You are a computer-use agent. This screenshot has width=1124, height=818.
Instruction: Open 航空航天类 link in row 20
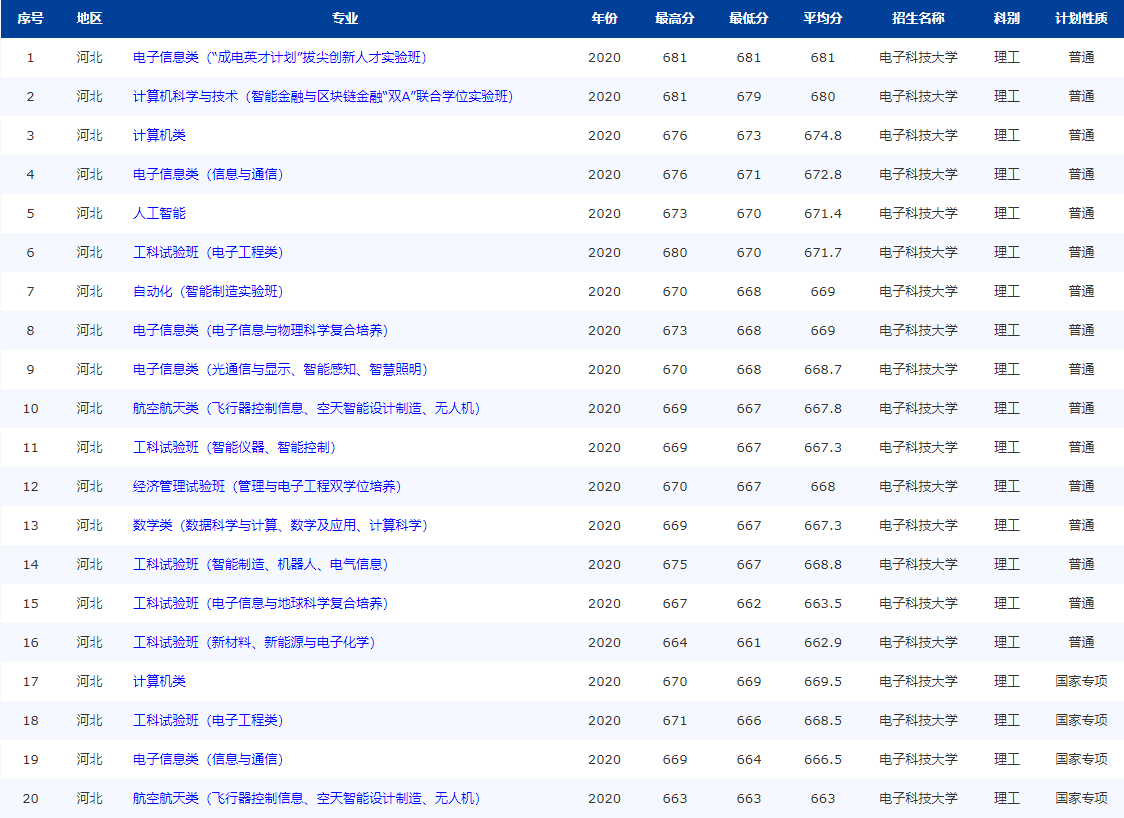[306, 798]
